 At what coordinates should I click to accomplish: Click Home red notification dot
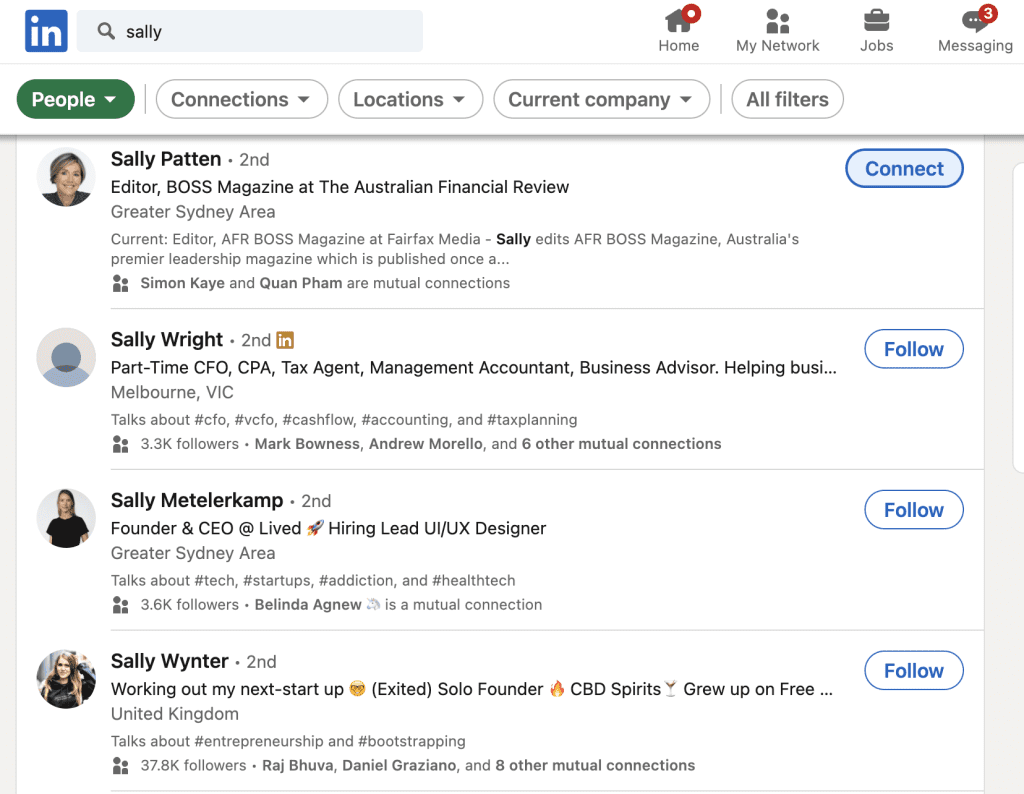691,13
